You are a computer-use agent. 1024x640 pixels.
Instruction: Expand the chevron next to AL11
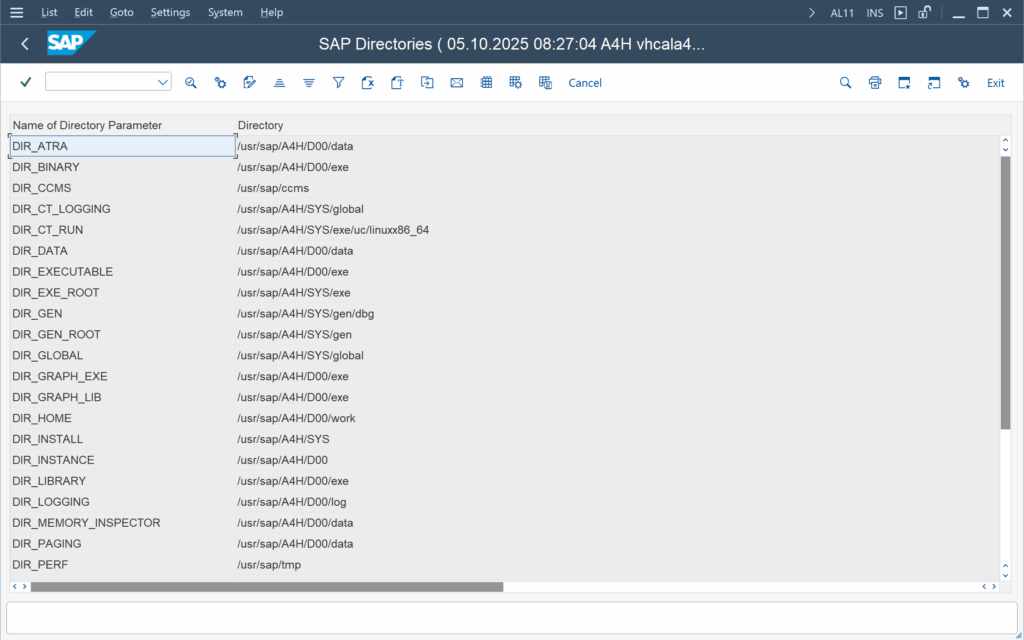pos(811,13)
